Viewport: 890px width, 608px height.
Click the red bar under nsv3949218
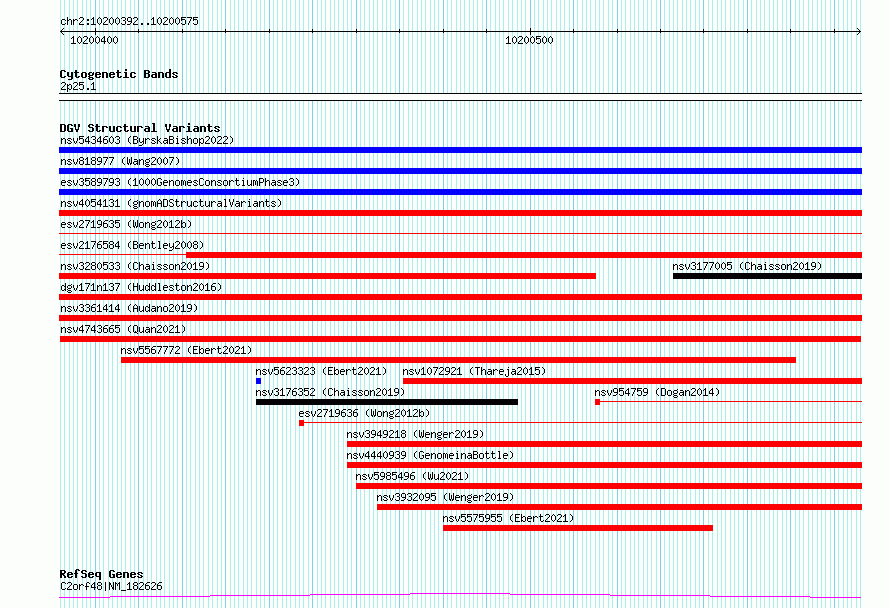[604, 444]
